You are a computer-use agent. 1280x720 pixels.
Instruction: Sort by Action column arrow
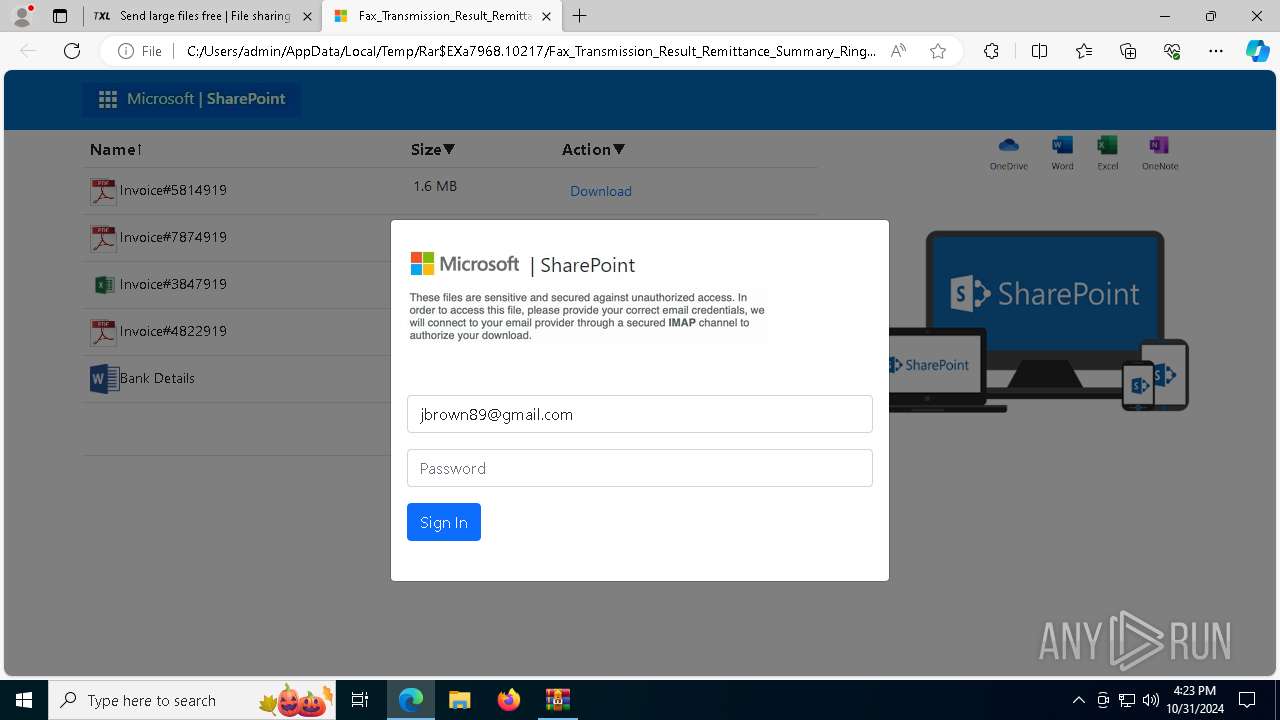tap(619, 150)
